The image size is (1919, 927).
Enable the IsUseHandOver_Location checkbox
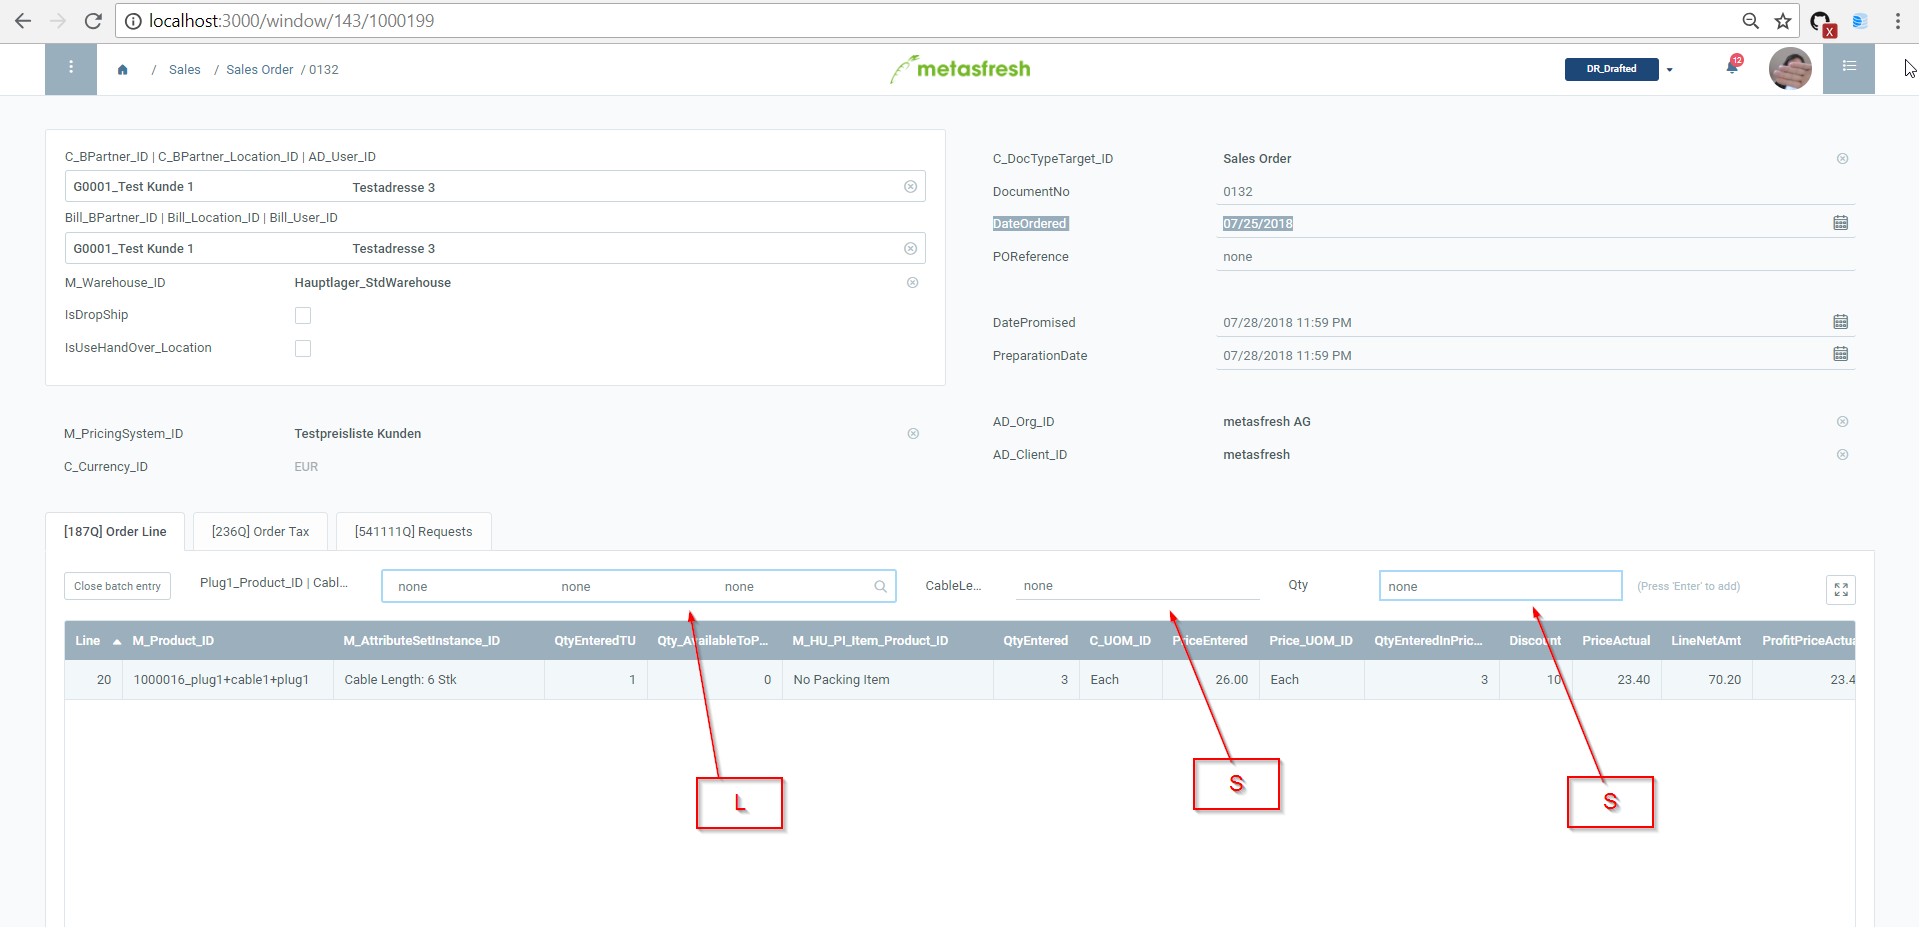coord(303,348)
